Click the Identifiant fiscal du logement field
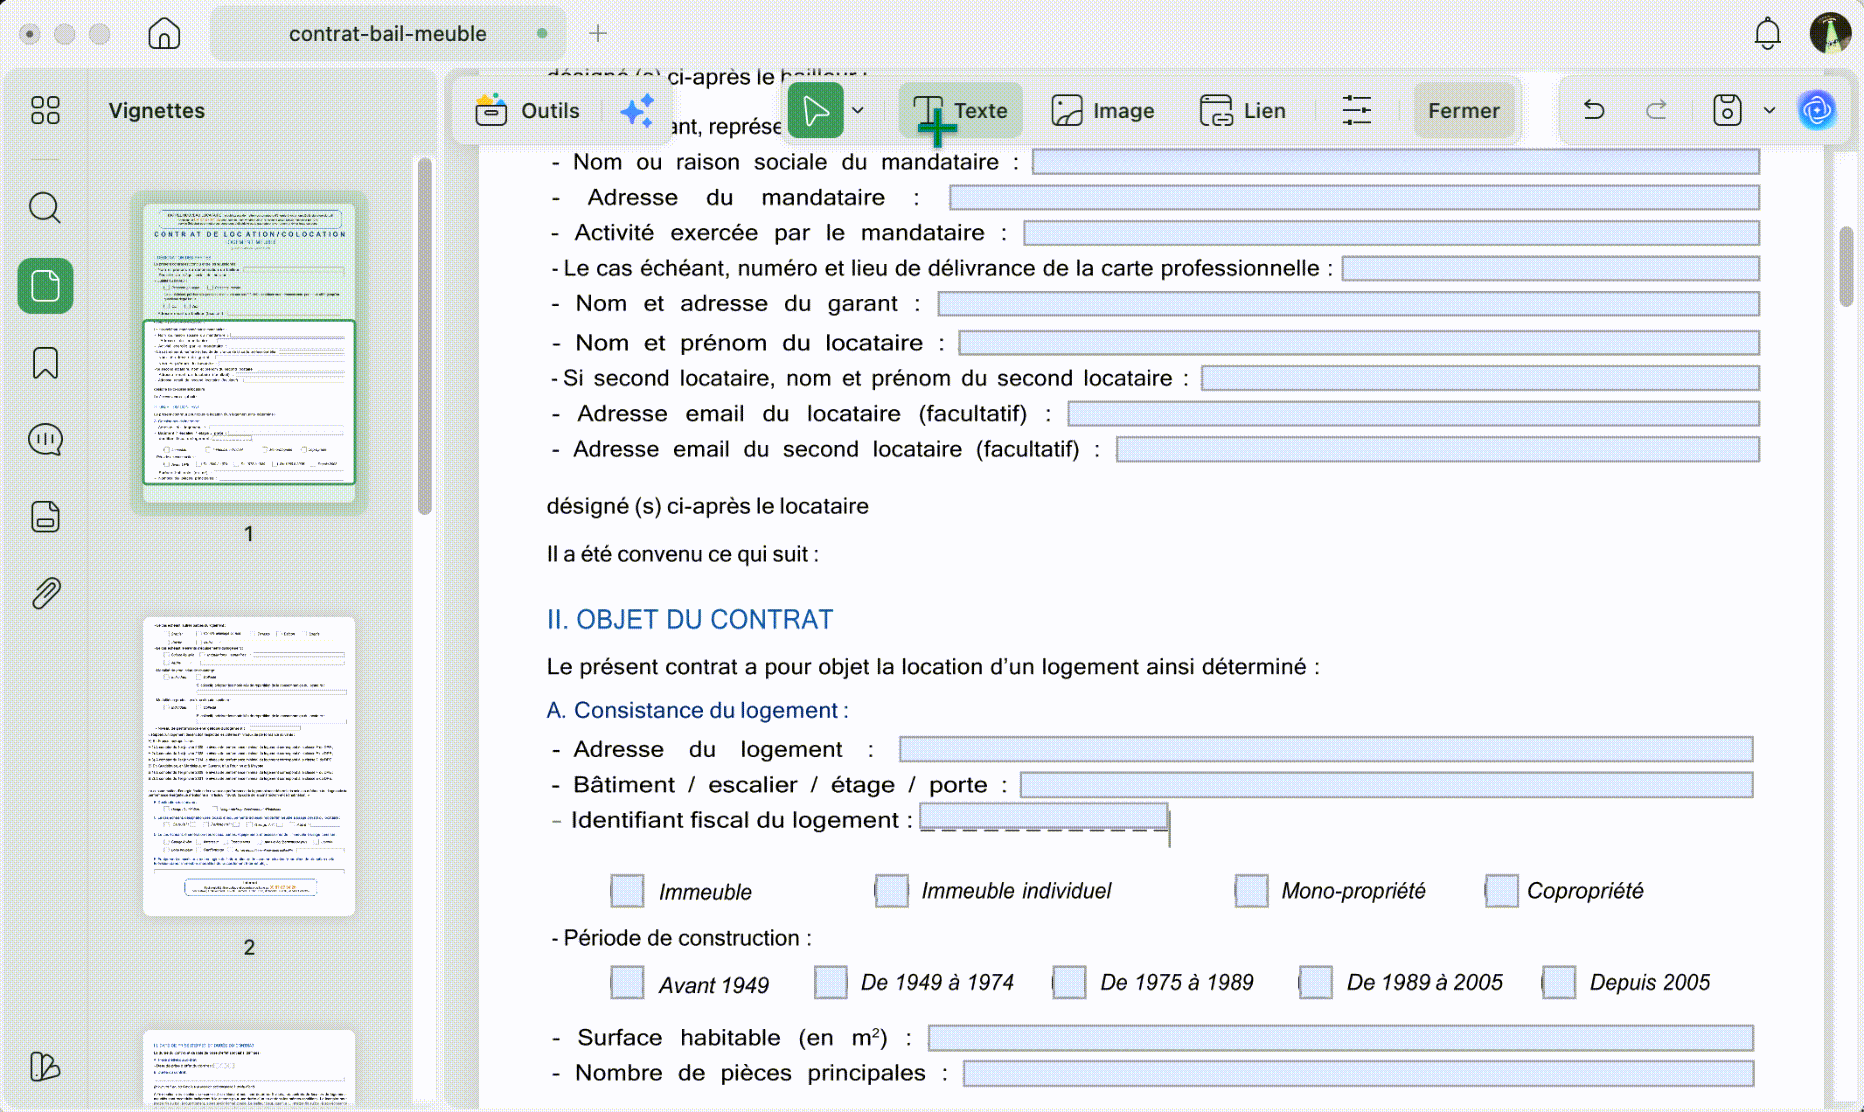This screenshot has width=1864, height=1112. [x=1043, y=818]
